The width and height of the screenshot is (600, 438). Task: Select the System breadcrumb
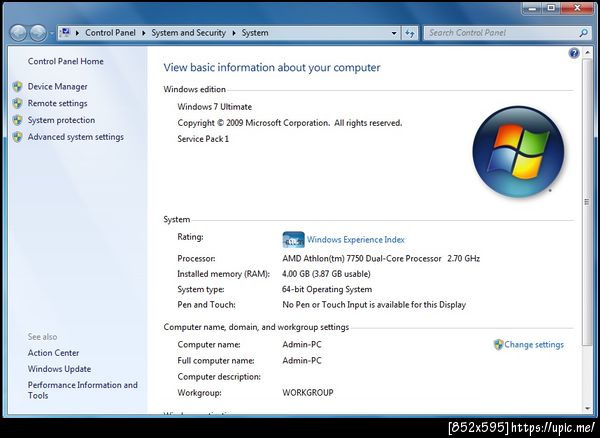pyautogui.click(x=255, y=33)
